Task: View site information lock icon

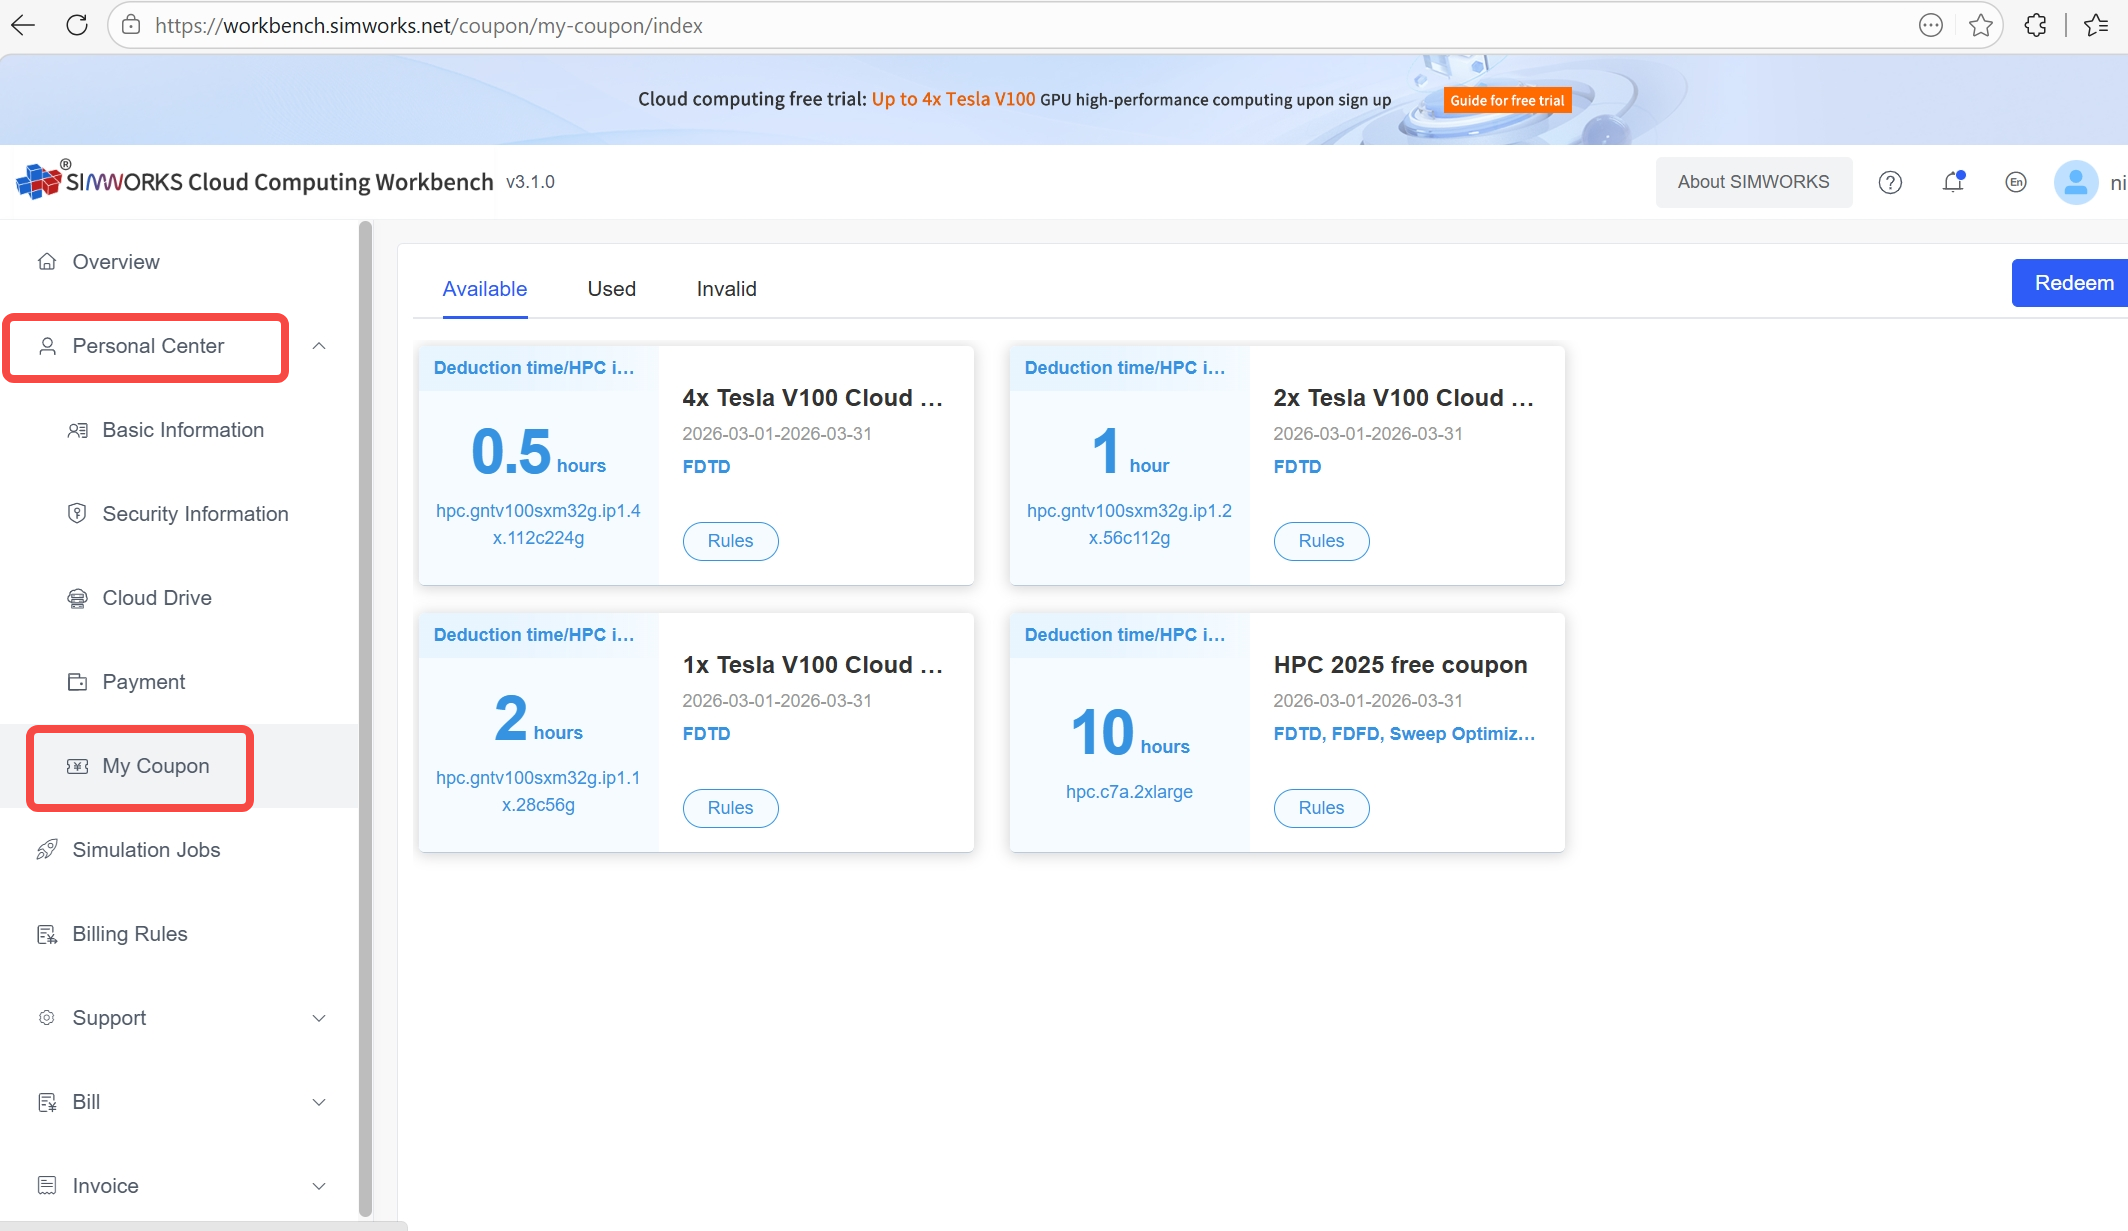Action: (x=131, y=25)
